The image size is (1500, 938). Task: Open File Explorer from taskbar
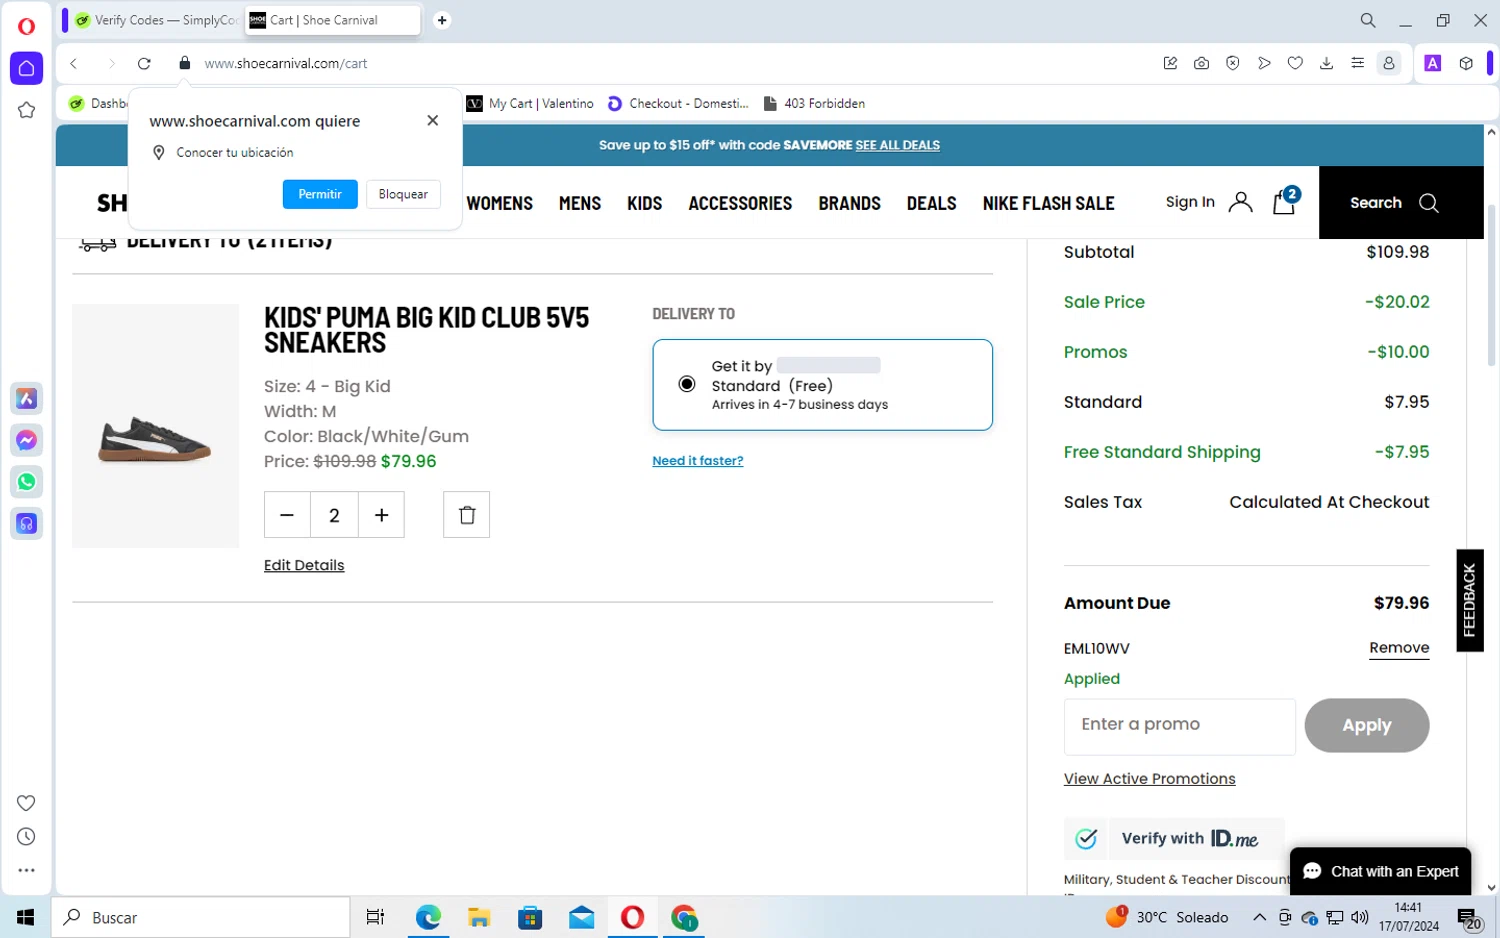479,917
